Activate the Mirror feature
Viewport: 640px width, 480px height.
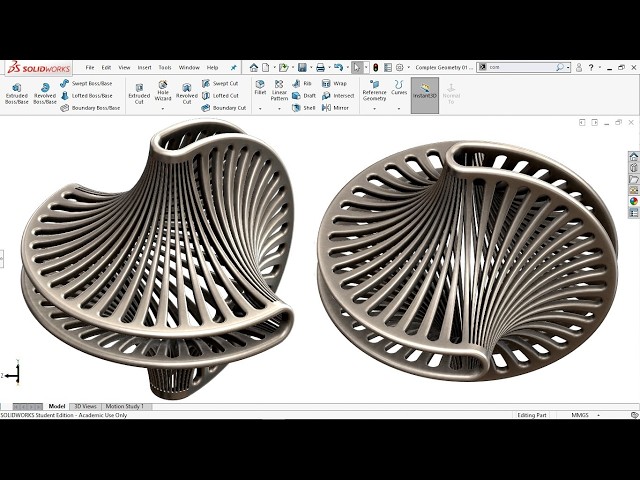335,108
